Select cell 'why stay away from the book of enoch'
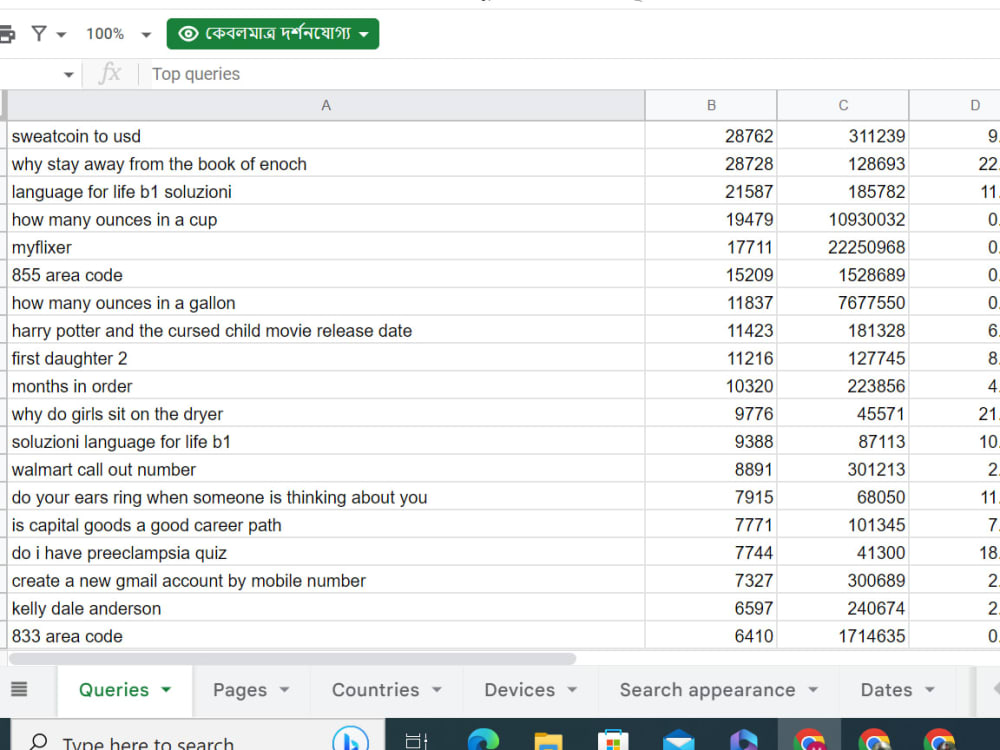Viewport: 1000px width, 750px height. (326, 164)
